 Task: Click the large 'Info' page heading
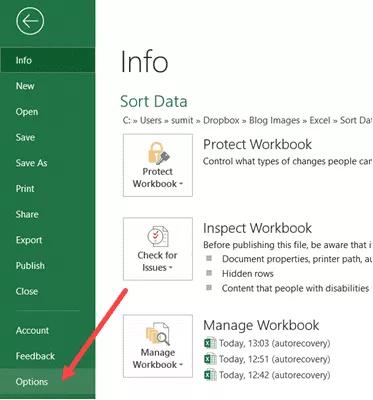pyautogui.click(x=144, y=62)
